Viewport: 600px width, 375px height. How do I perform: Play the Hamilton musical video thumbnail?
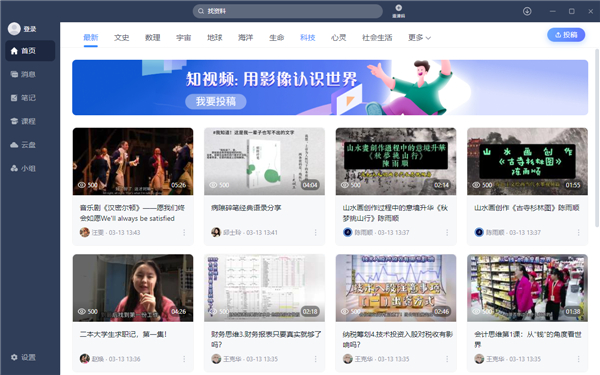133,161
